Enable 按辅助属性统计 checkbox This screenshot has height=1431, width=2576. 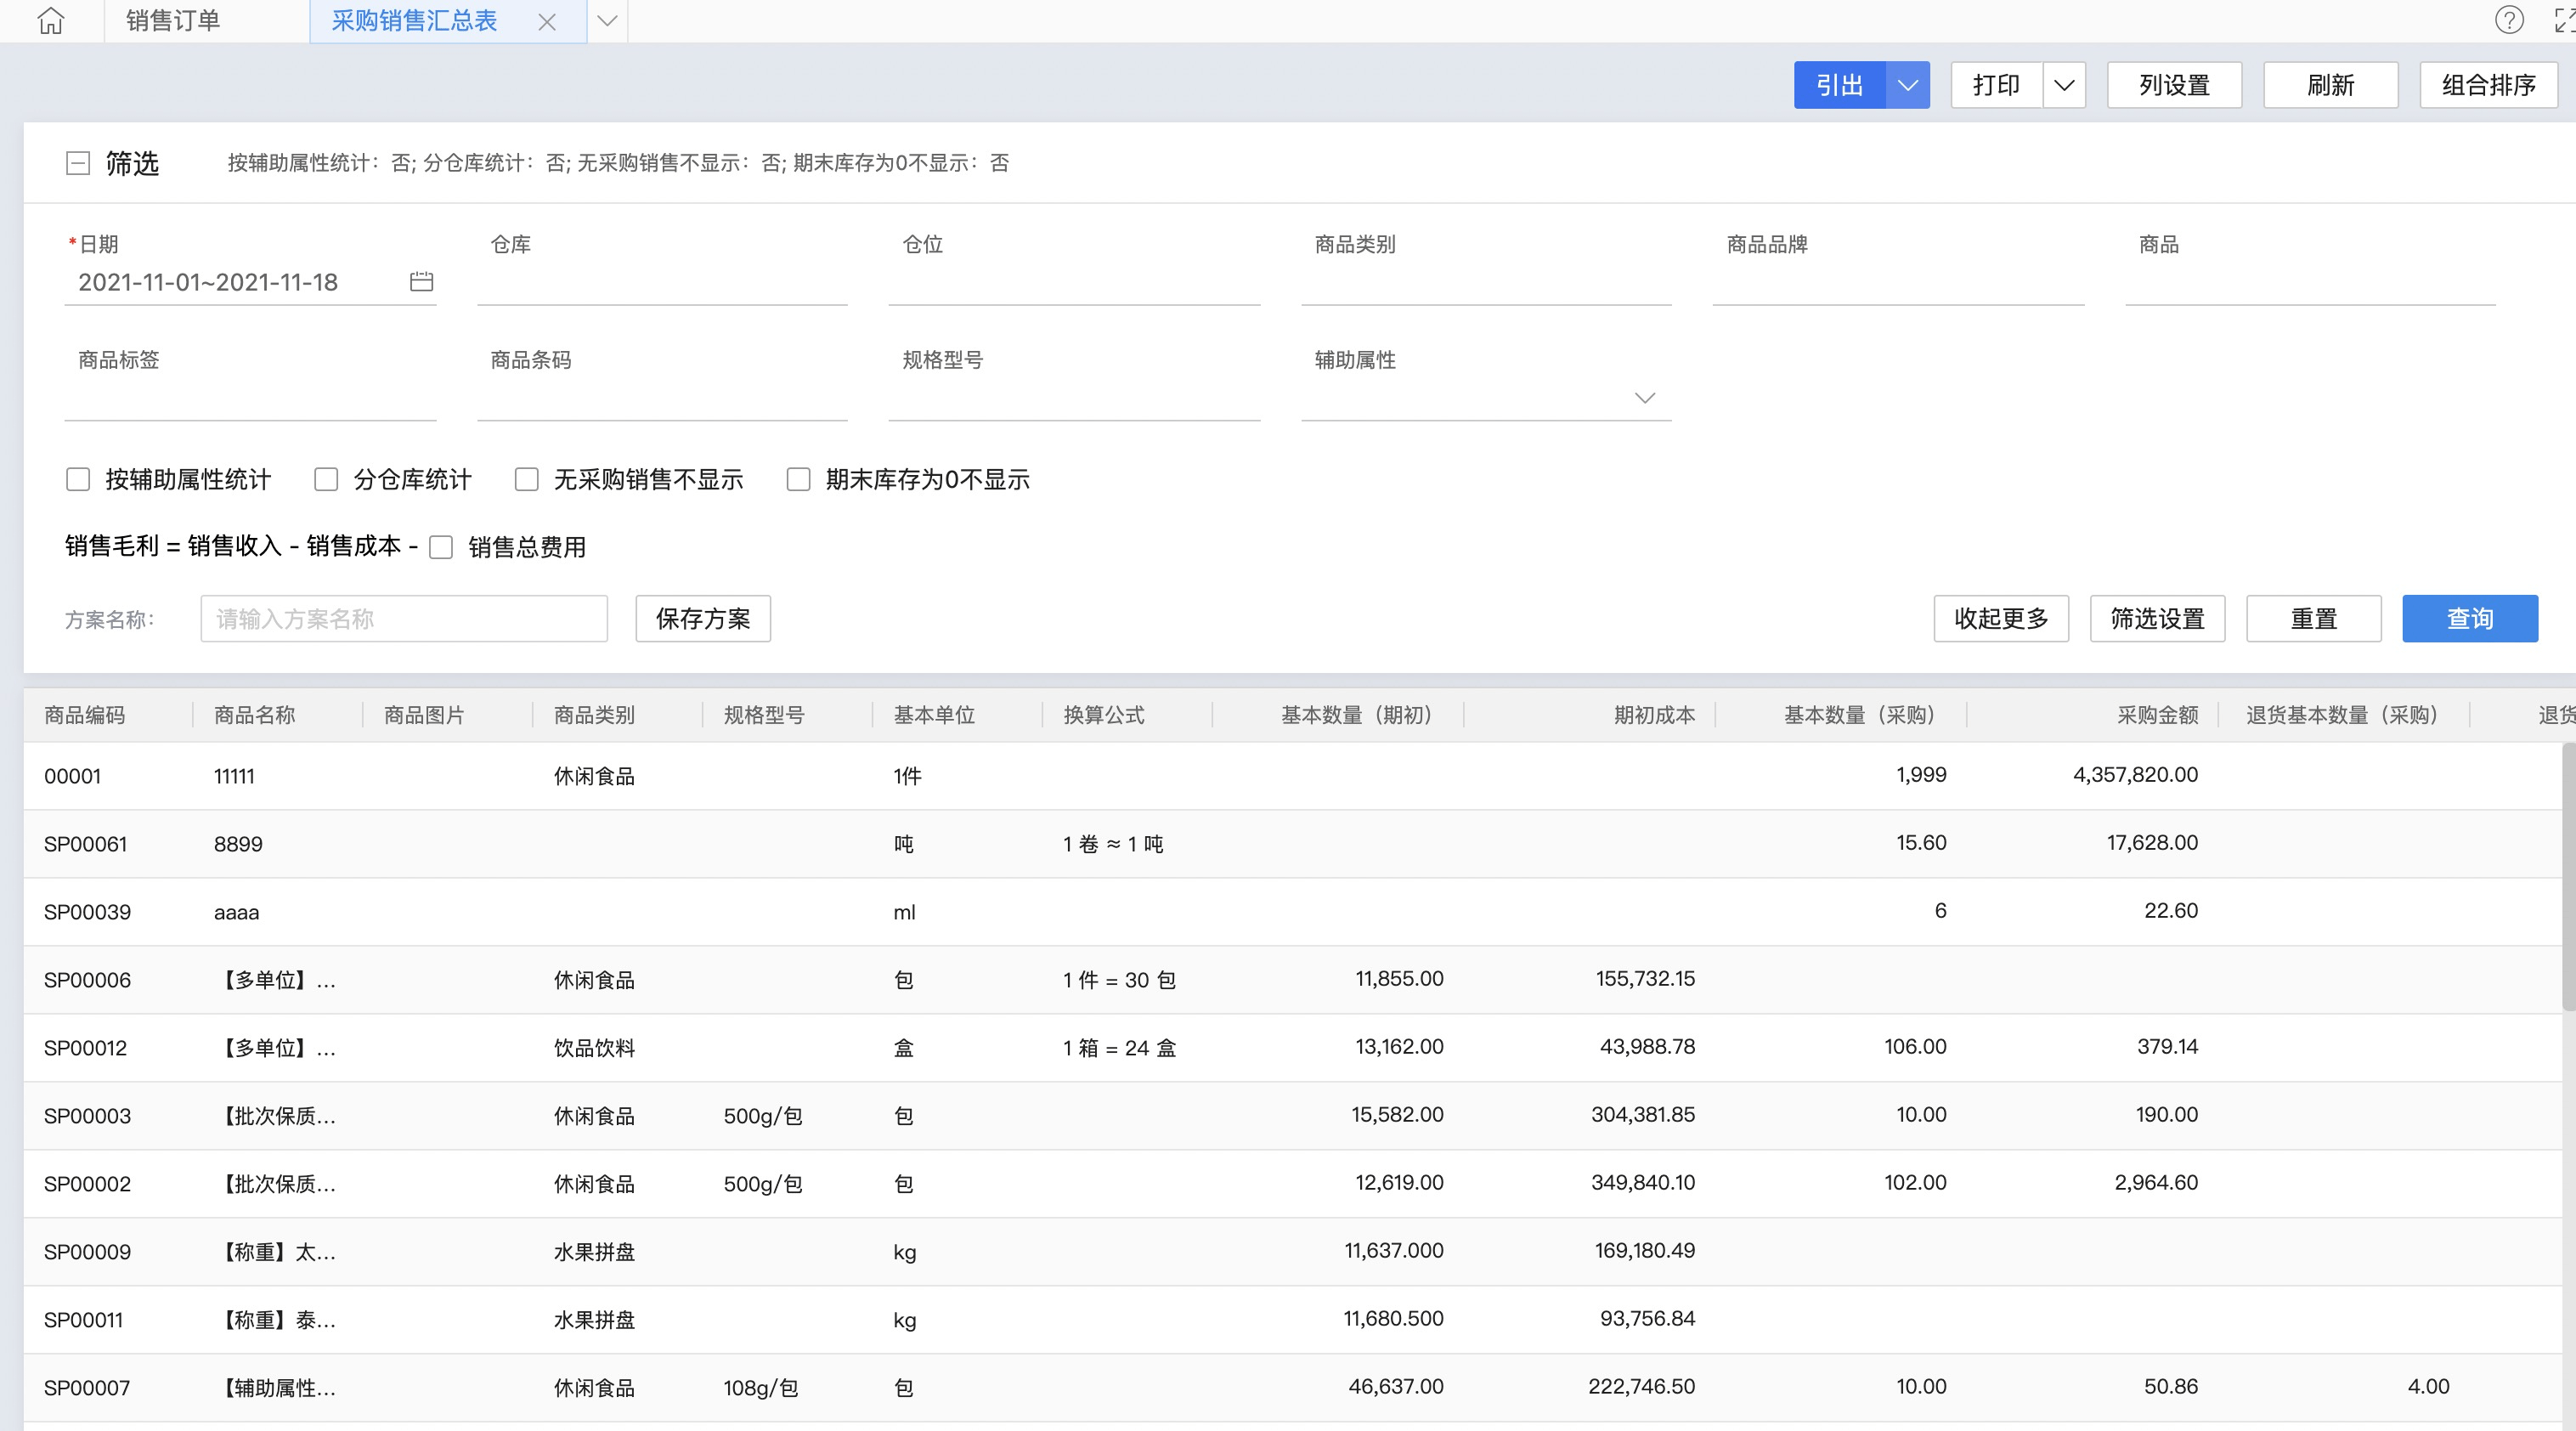point(78,480)
